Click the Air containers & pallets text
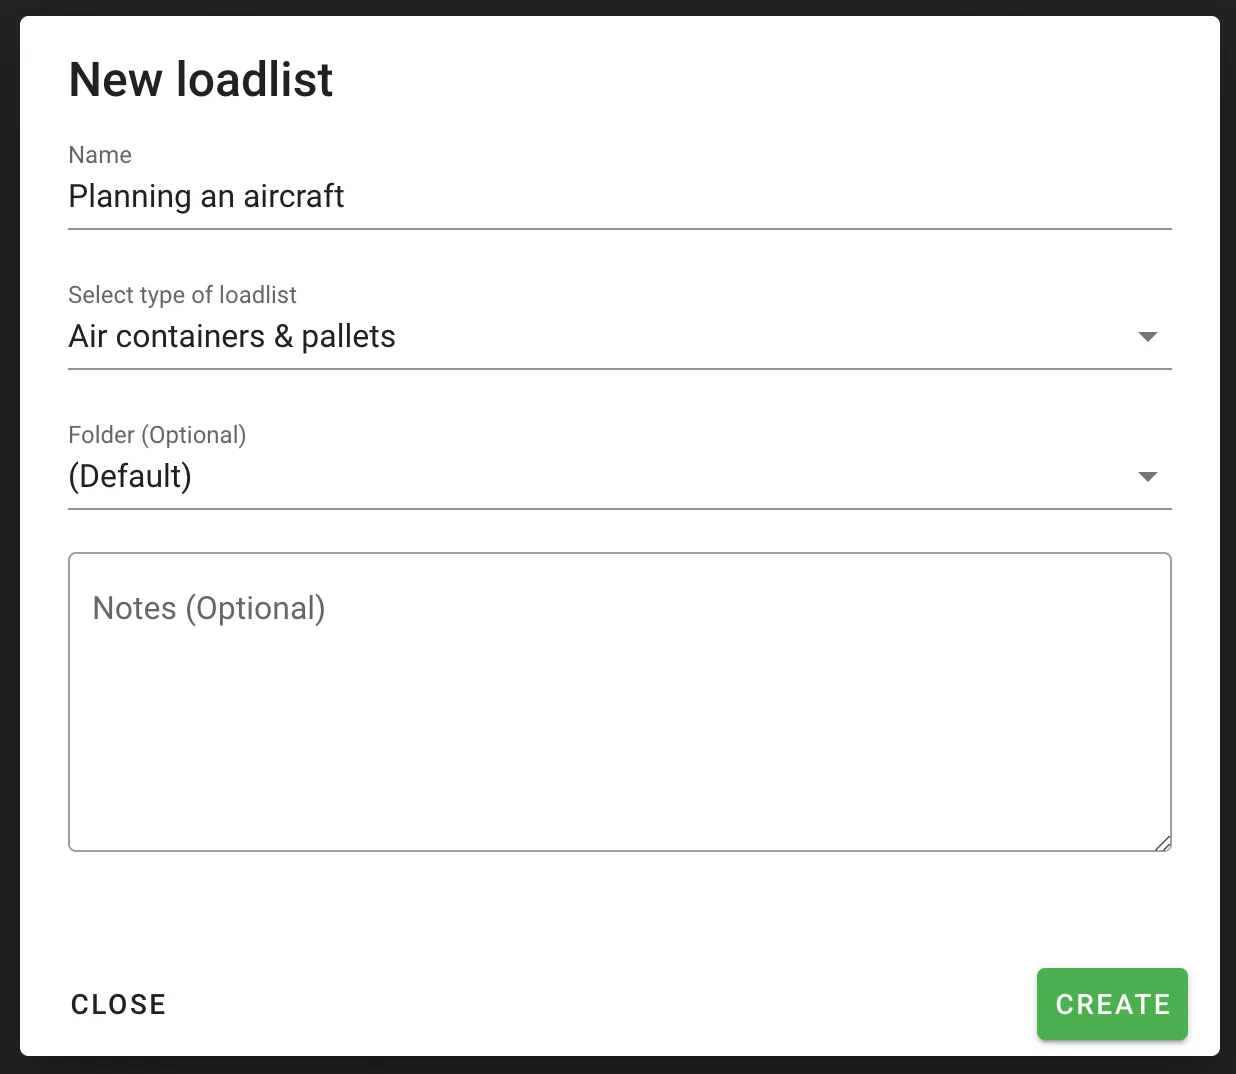The width and height of the screenshot is (1236, 1074). pyautogui.click(x=231, y=337)
